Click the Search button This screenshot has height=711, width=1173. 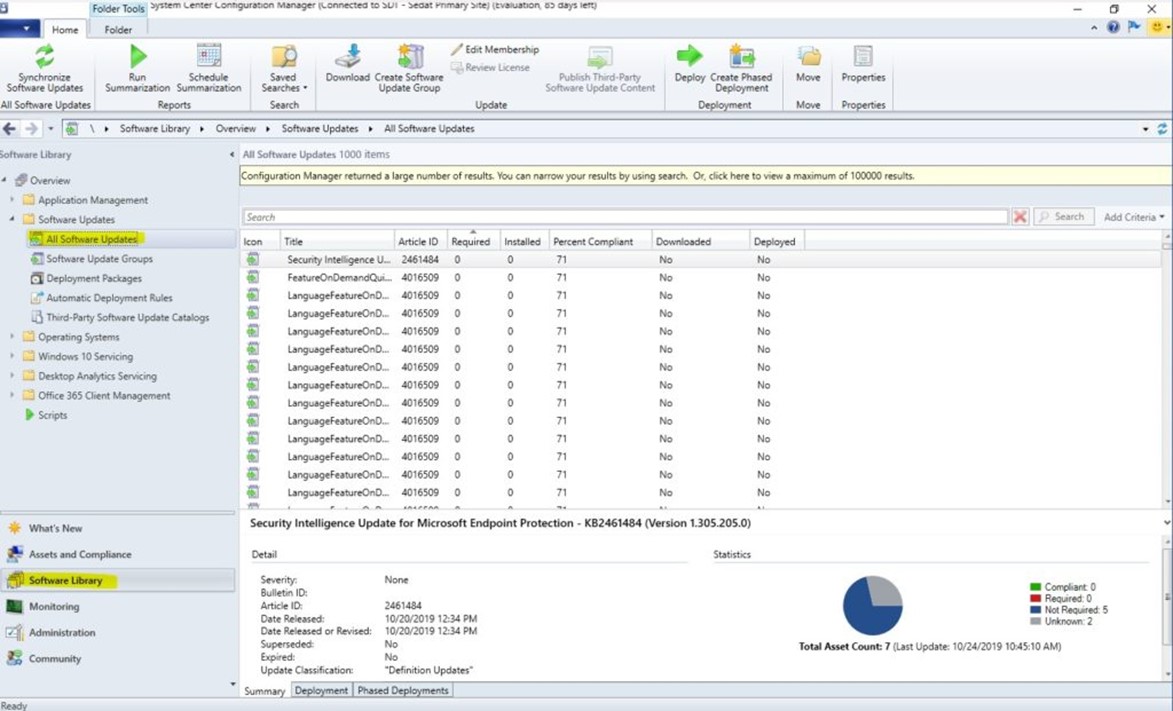(1064, 217)
